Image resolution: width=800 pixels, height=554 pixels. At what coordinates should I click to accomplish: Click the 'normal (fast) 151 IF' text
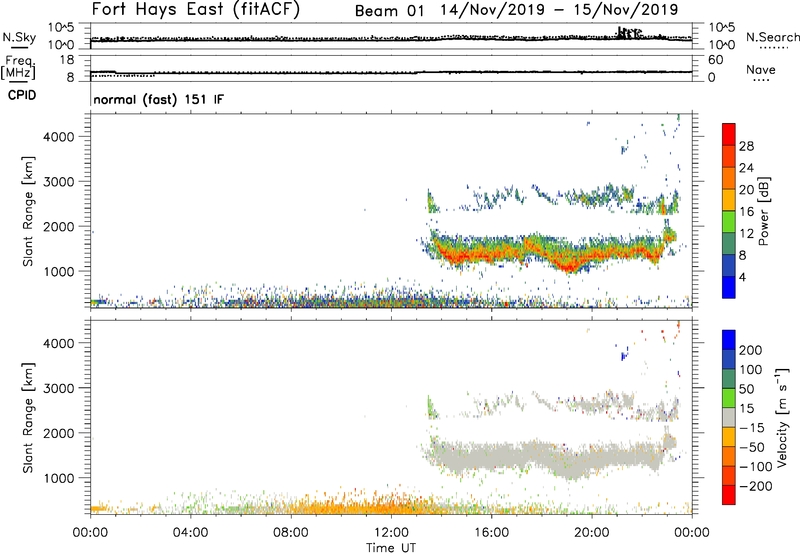[159, 99]
